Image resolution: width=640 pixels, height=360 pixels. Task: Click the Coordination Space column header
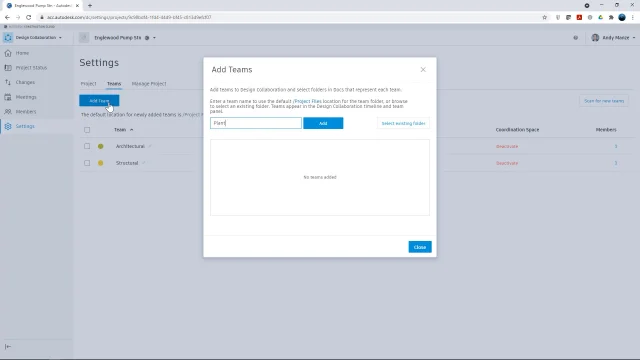pos(517,130)
